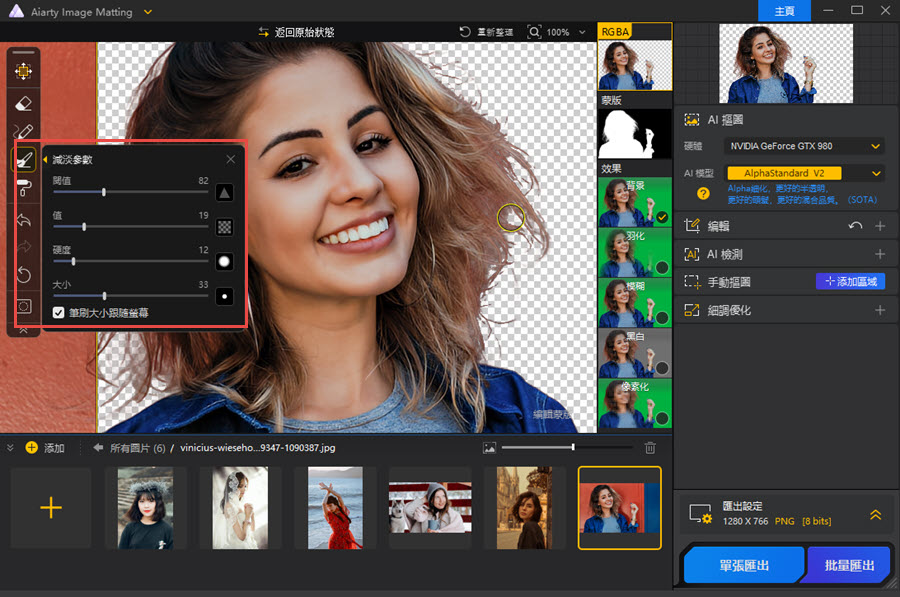Open the AI 模型 AlphaStandard V2 dropdown
The width and height of the screenshot is (900, 597).
(x=804, y=173)
